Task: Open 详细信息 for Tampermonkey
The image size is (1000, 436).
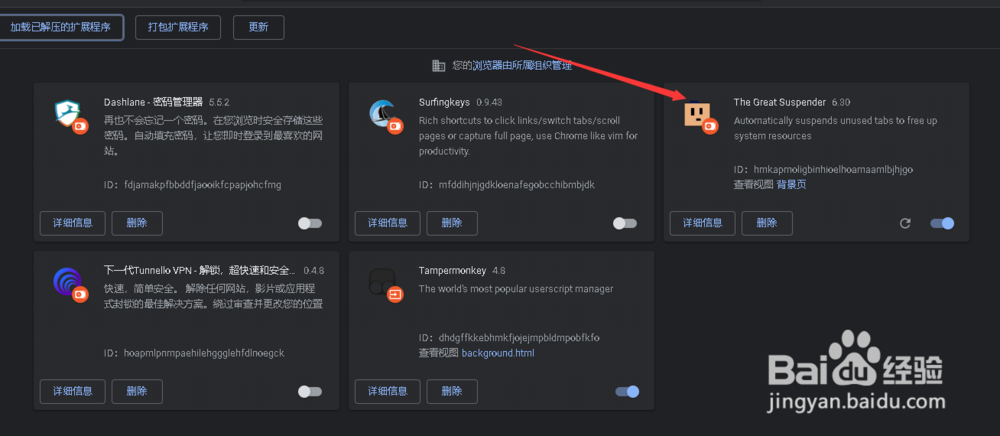Action: (388, 391)
